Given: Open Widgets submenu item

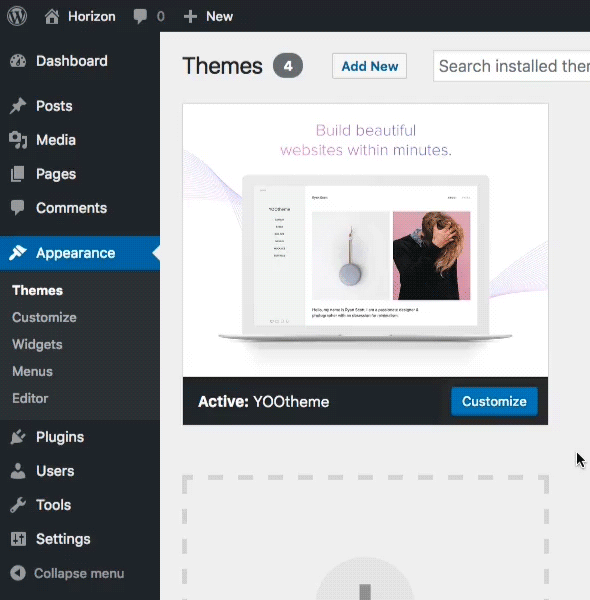Looking at the screenshot, I should click(x=37, y=344).
